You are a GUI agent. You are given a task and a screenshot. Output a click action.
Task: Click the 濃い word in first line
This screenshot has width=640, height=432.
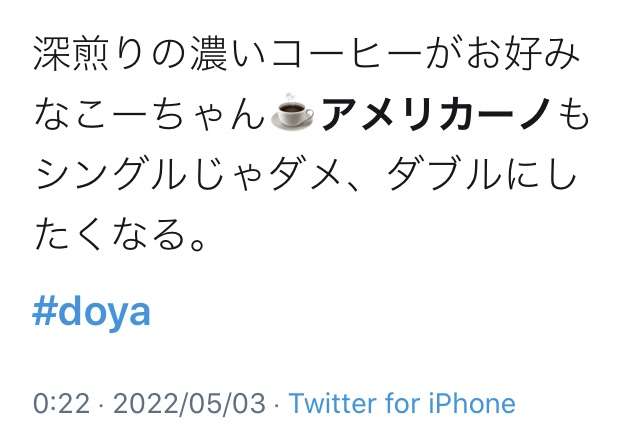pos(227,54)
